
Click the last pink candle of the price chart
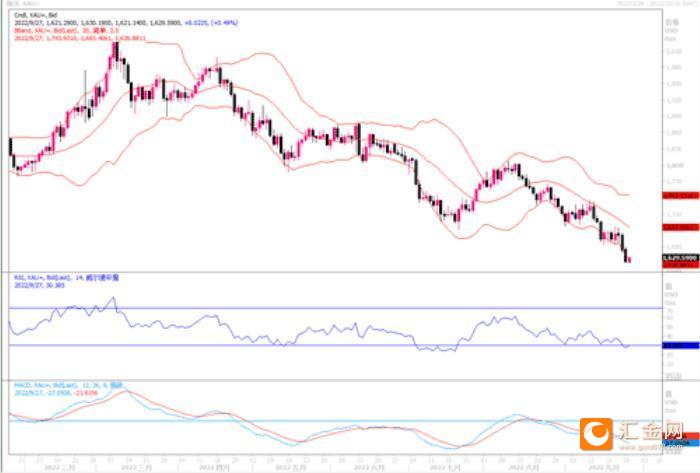pyautogui.click(x=629, y=260)
